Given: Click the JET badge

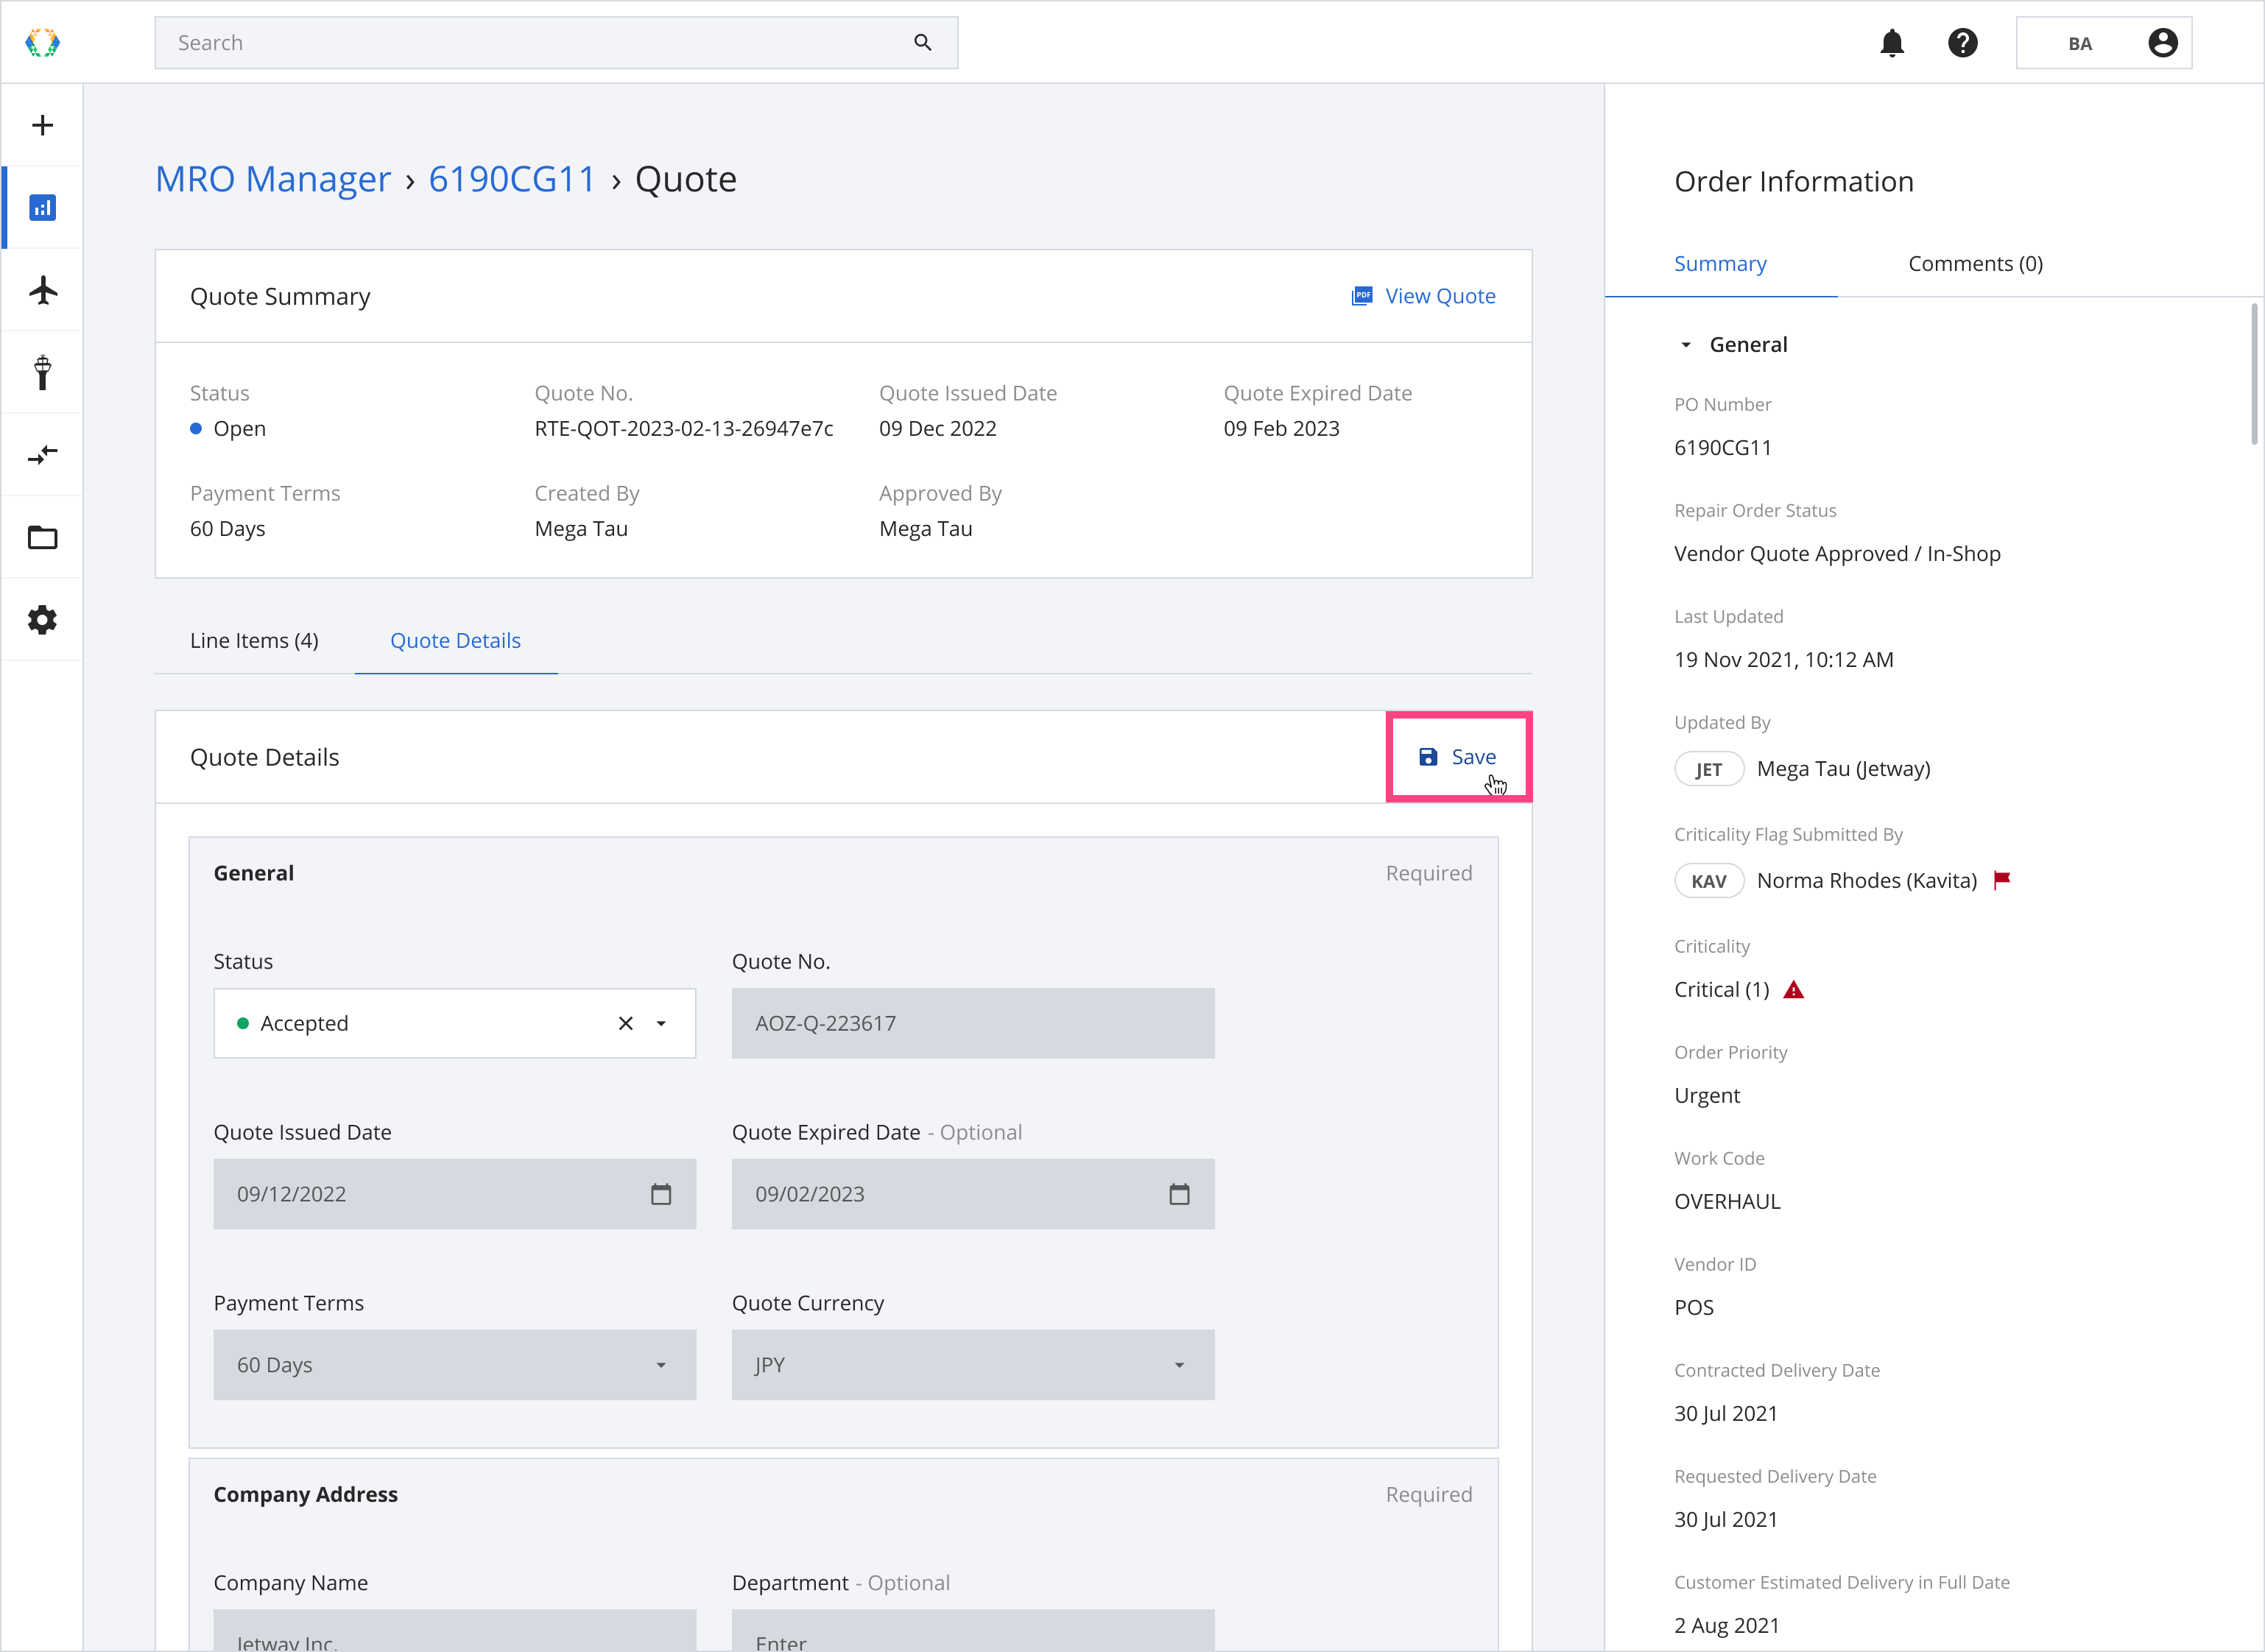Looking at the screenshot, I should [1708, 769].
